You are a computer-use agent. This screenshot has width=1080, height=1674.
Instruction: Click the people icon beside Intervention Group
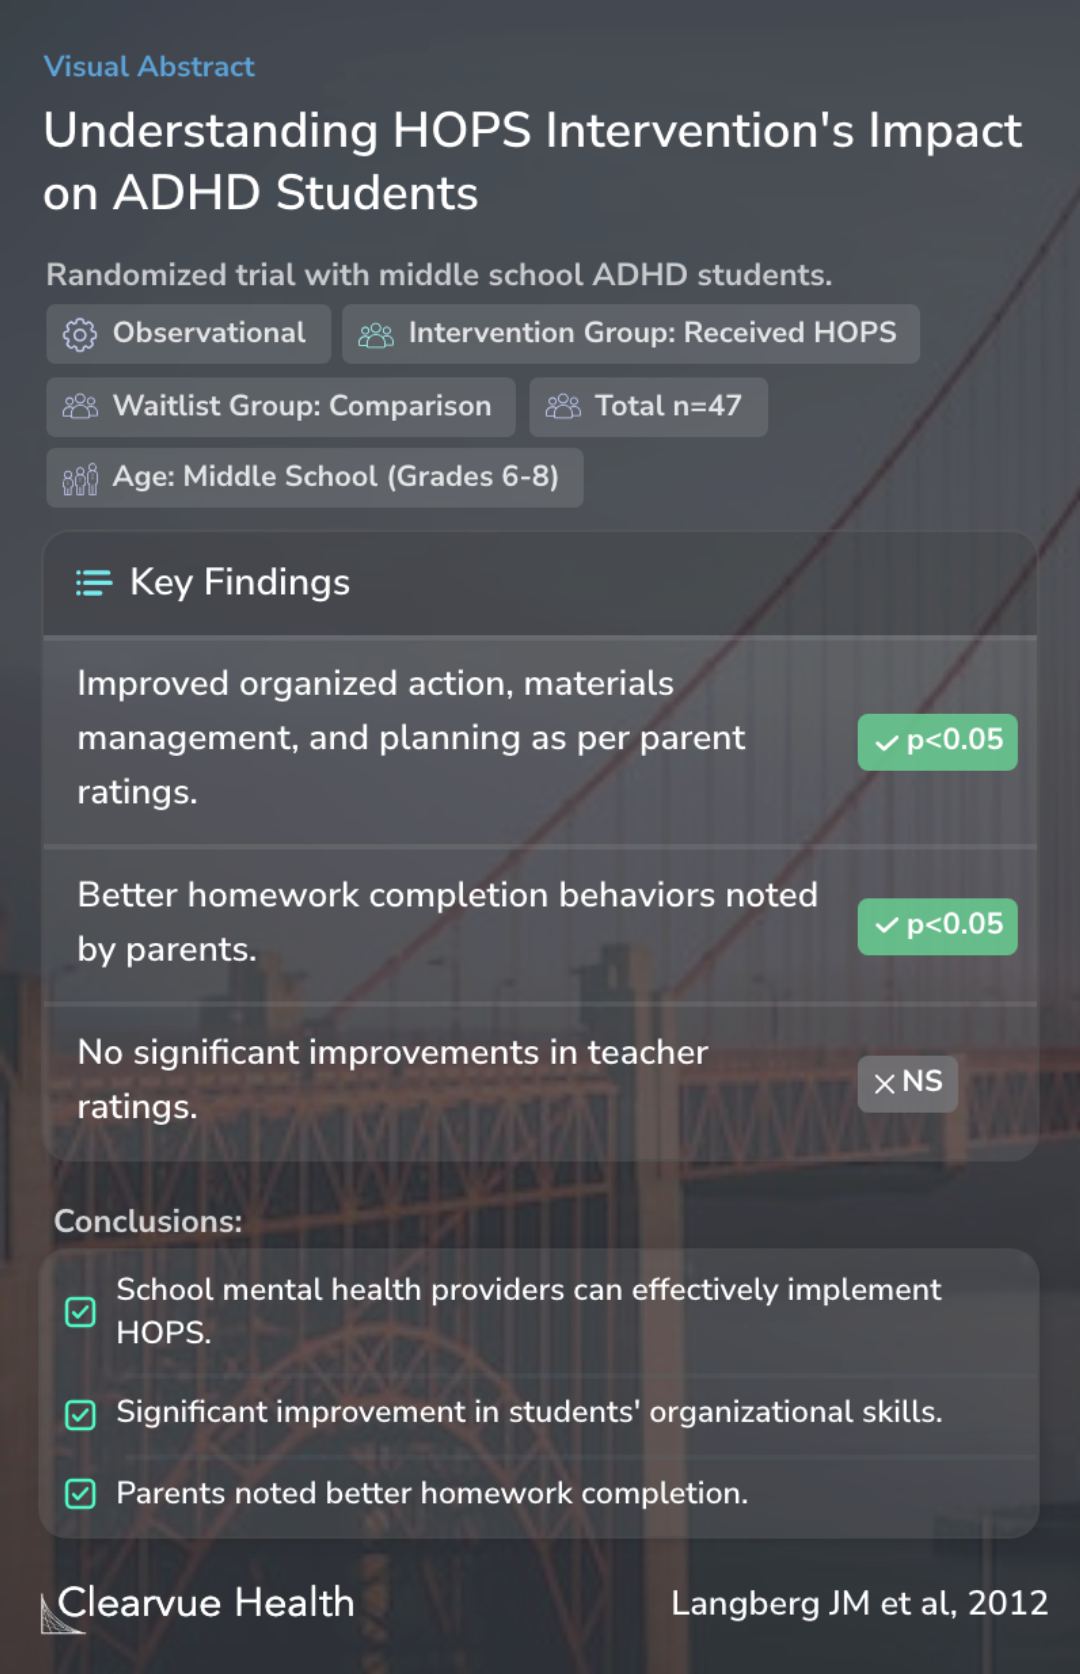376,335
